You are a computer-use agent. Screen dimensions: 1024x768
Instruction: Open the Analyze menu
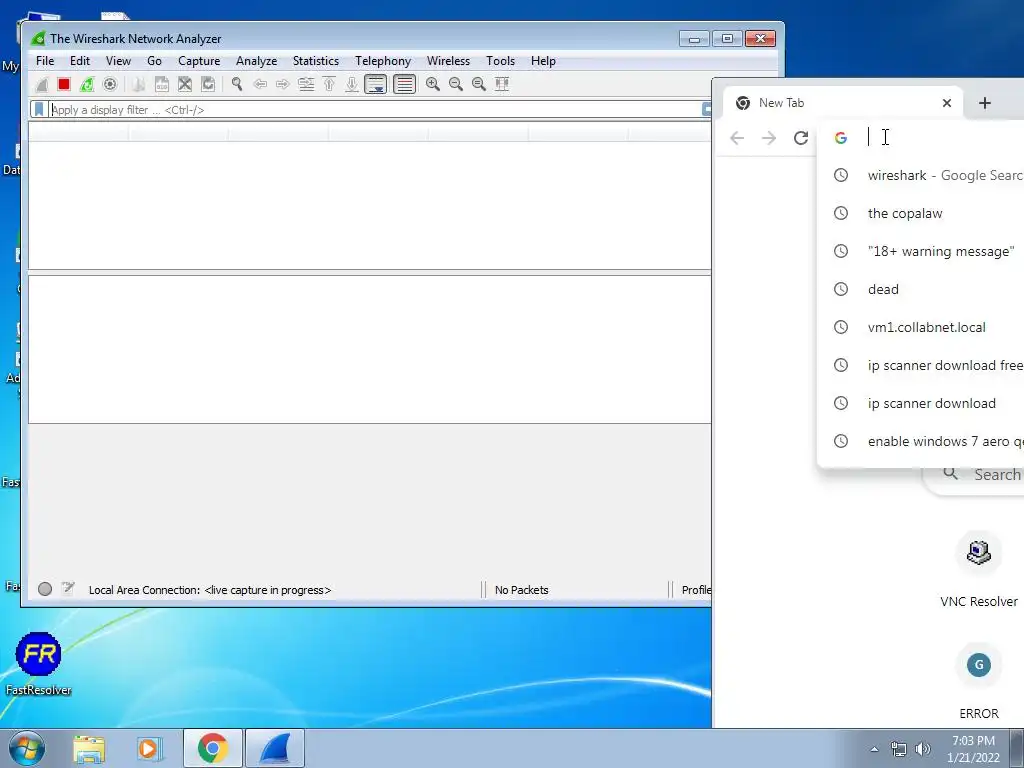tap(256, 61)
